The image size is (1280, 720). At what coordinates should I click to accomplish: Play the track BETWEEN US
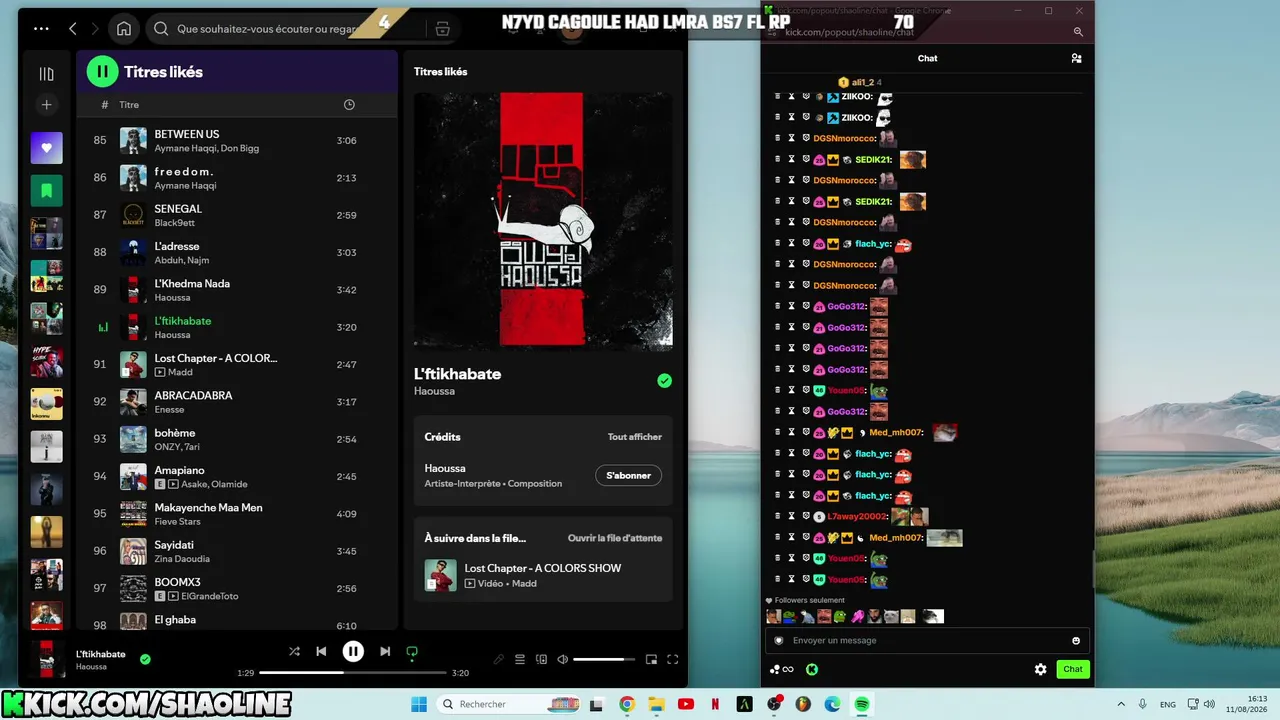point(237,141)
